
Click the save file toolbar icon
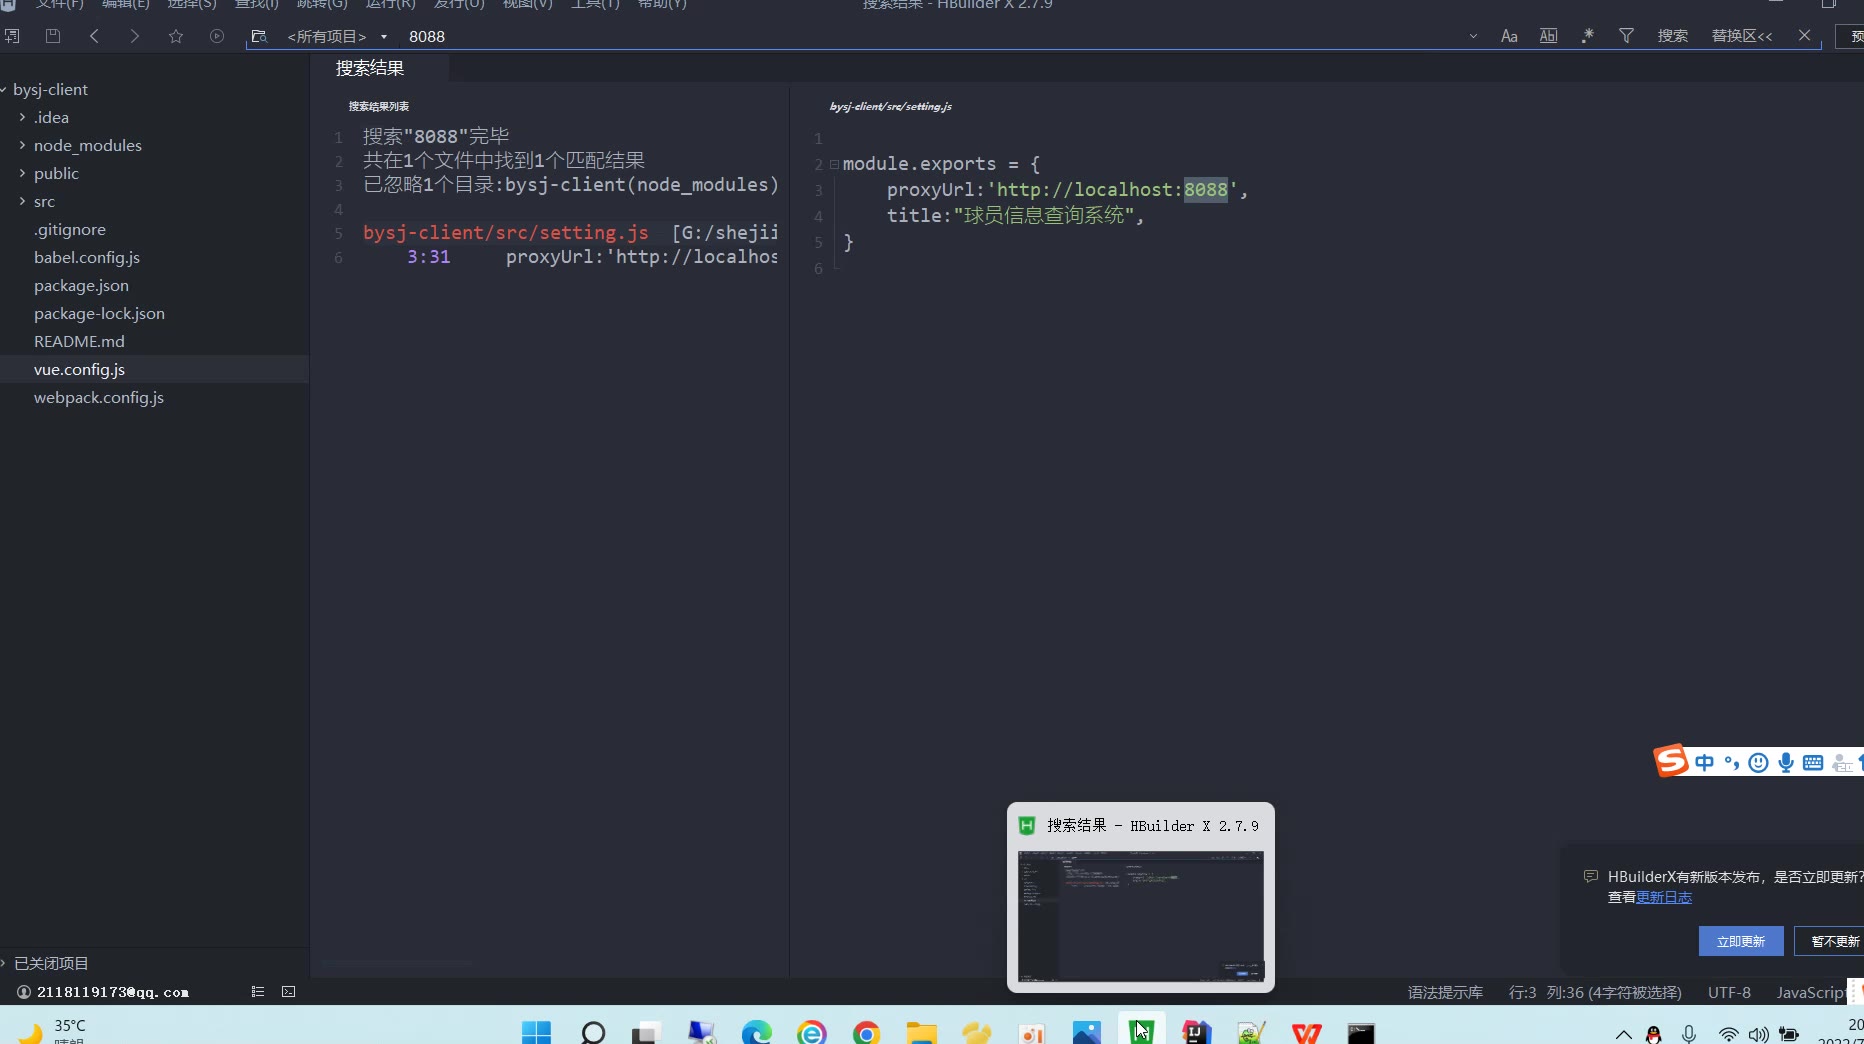click(x=53, y=36)
